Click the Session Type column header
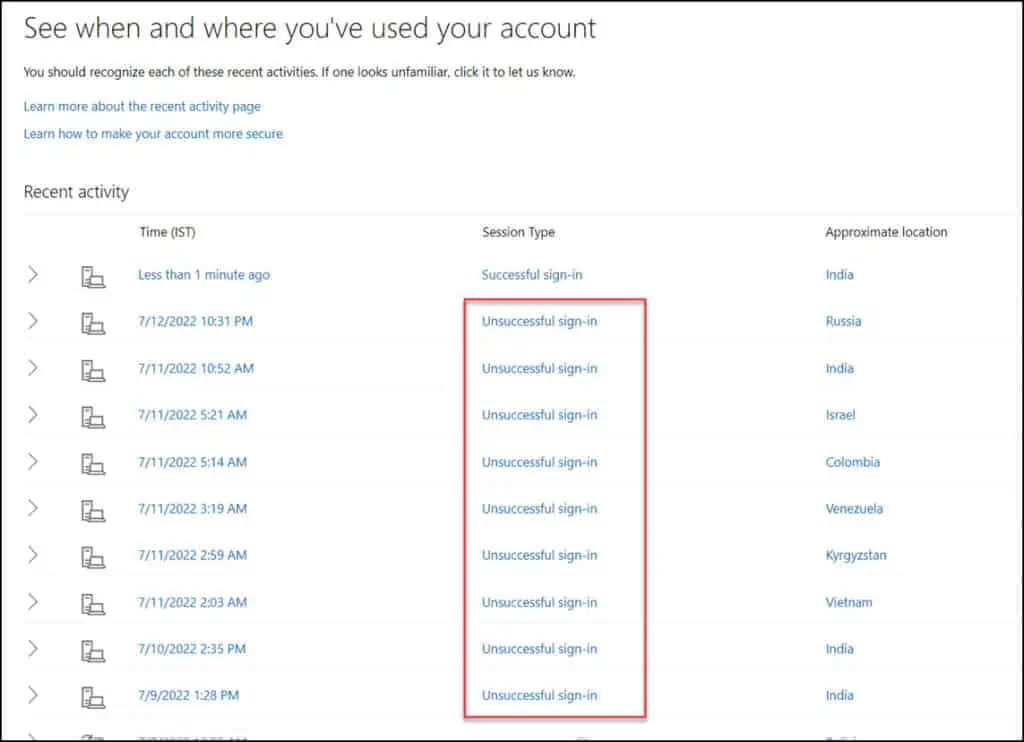This screenshot has width=1024, height=742. click(x=519, y=232)
